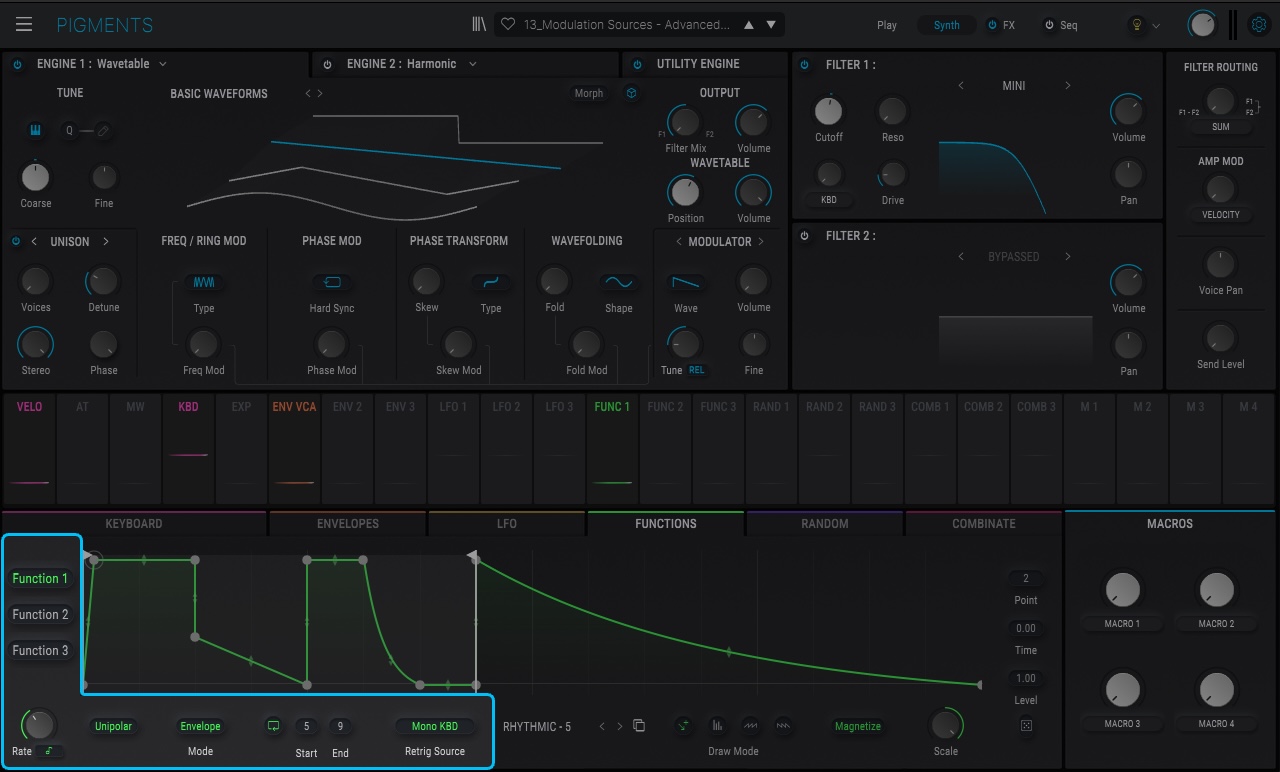Click the Morph button

coord(589,93)
